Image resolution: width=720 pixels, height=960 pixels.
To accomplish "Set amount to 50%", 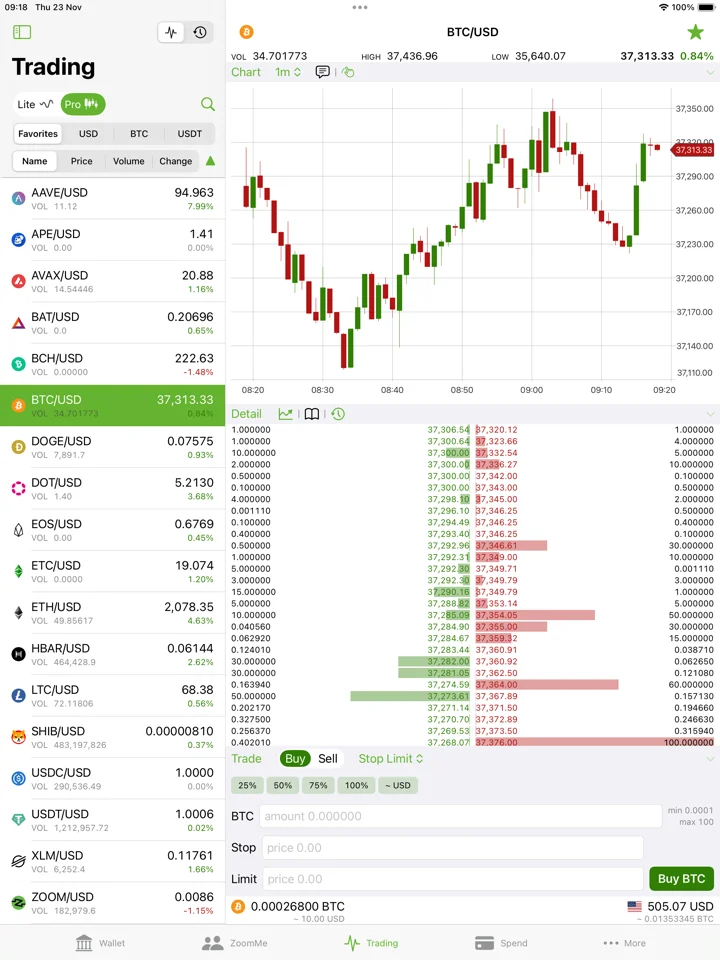I will point(282,786).
